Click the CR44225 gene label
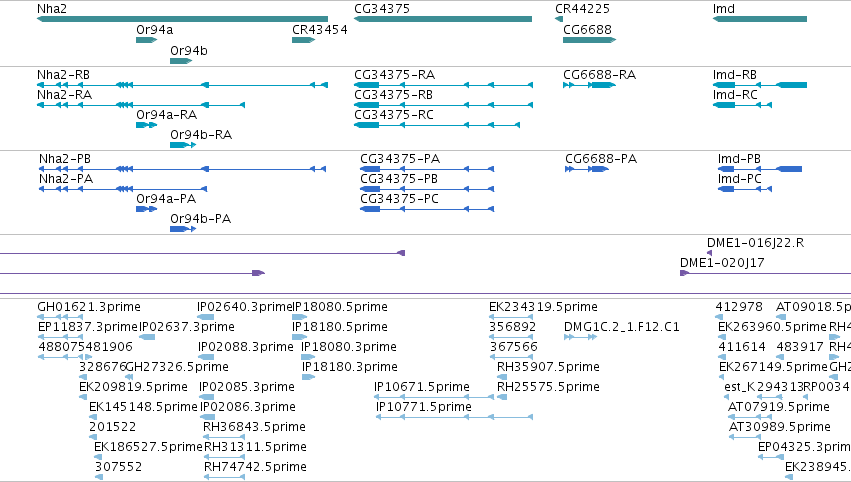 [582, 9]
